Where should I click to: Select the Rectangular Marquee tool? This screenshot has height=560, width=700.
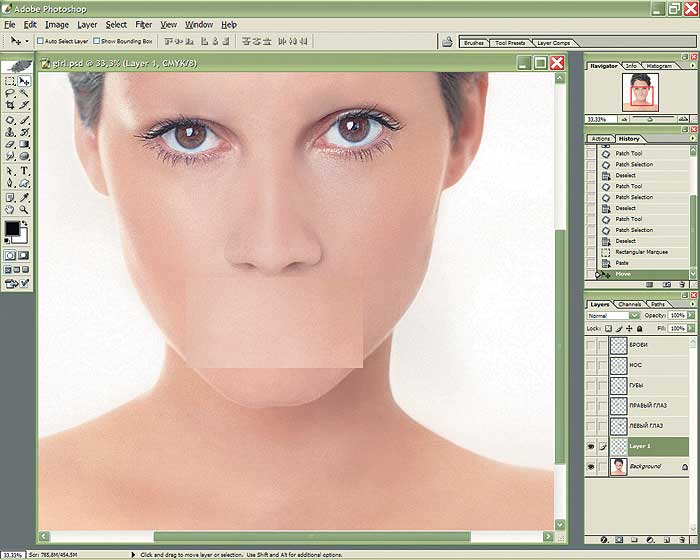[x=9, y=81]
